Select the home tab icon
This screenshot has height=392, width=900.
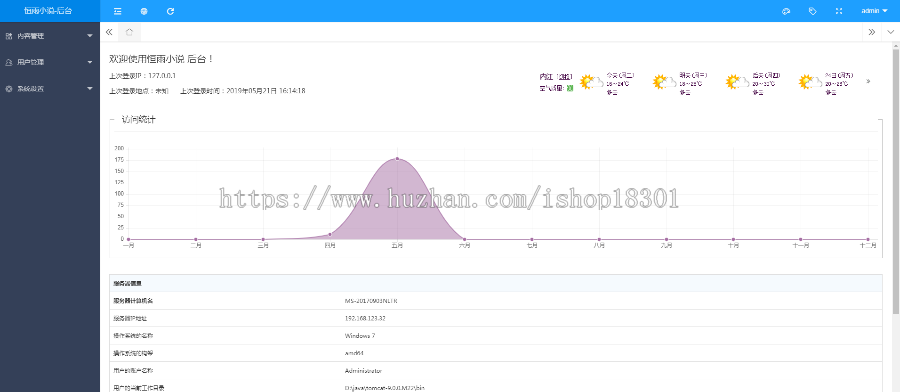(129, 32)
